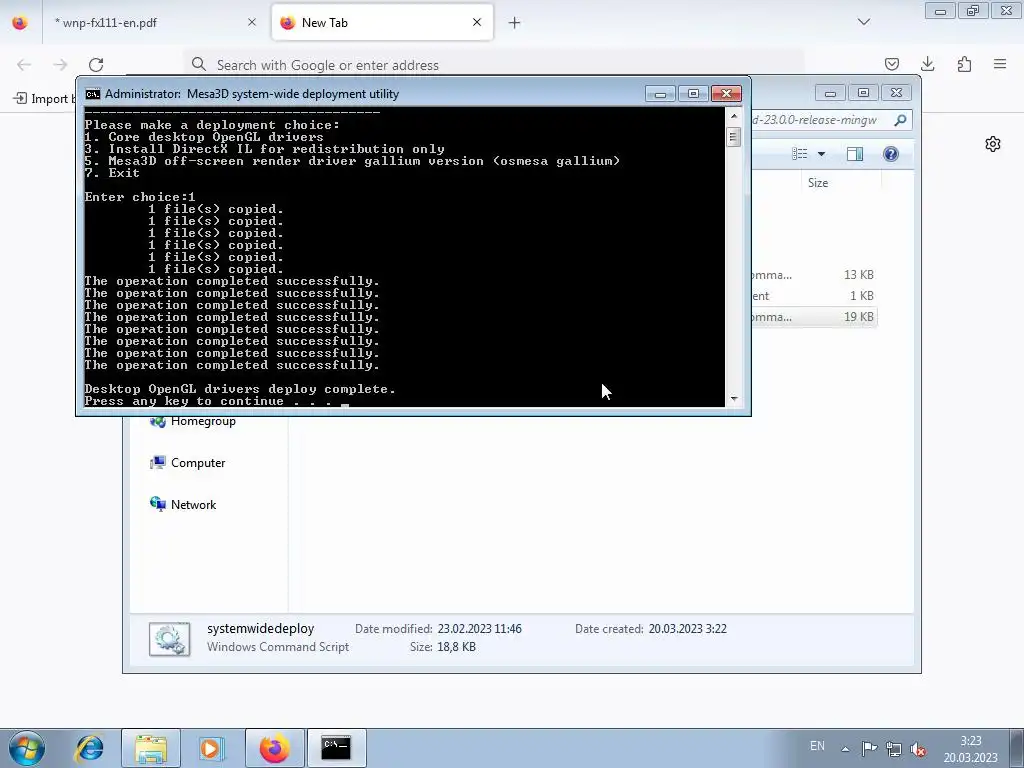The height and width of the screenshot is (768, 1024).
Task: Close the Mesa3D deployment utility window
Action: (726, 94)
